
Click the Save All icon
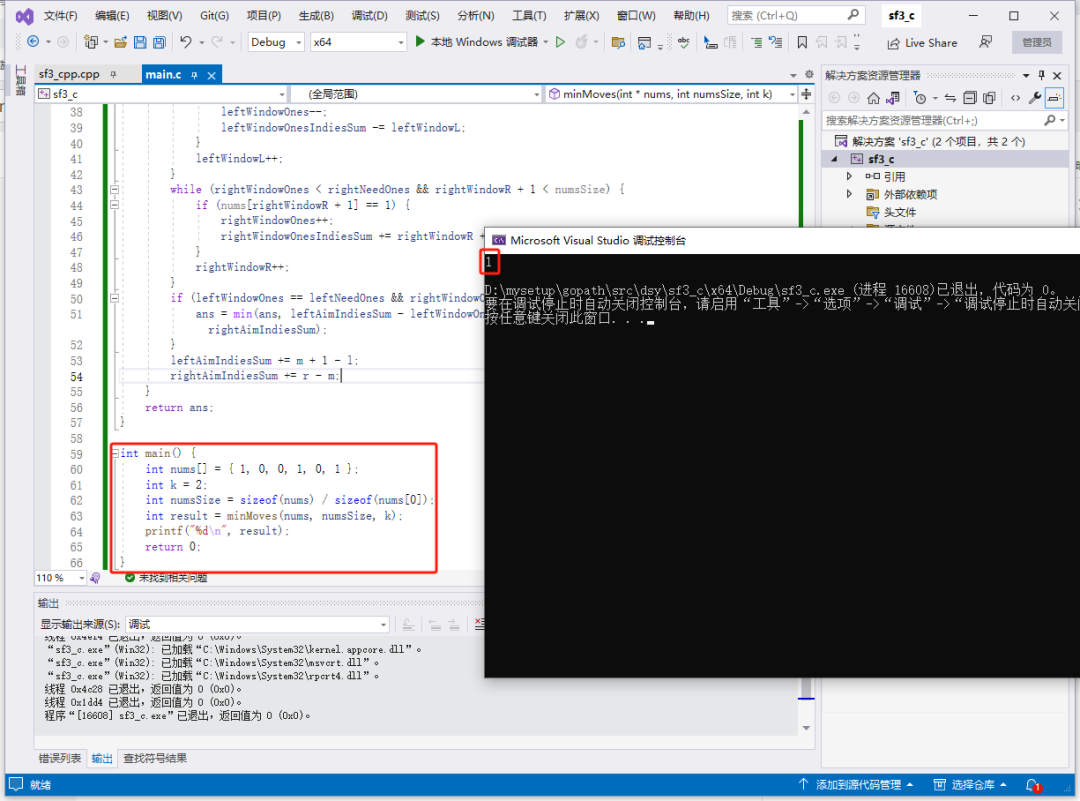[159, 42]
